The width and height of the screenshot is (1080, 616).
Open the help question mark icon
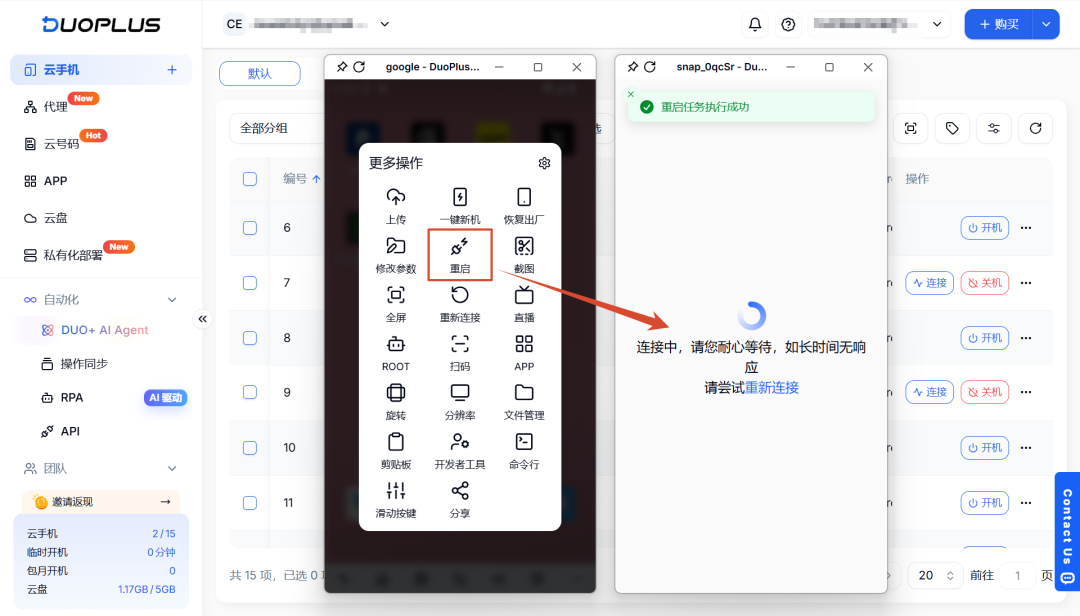coord(788,24)
